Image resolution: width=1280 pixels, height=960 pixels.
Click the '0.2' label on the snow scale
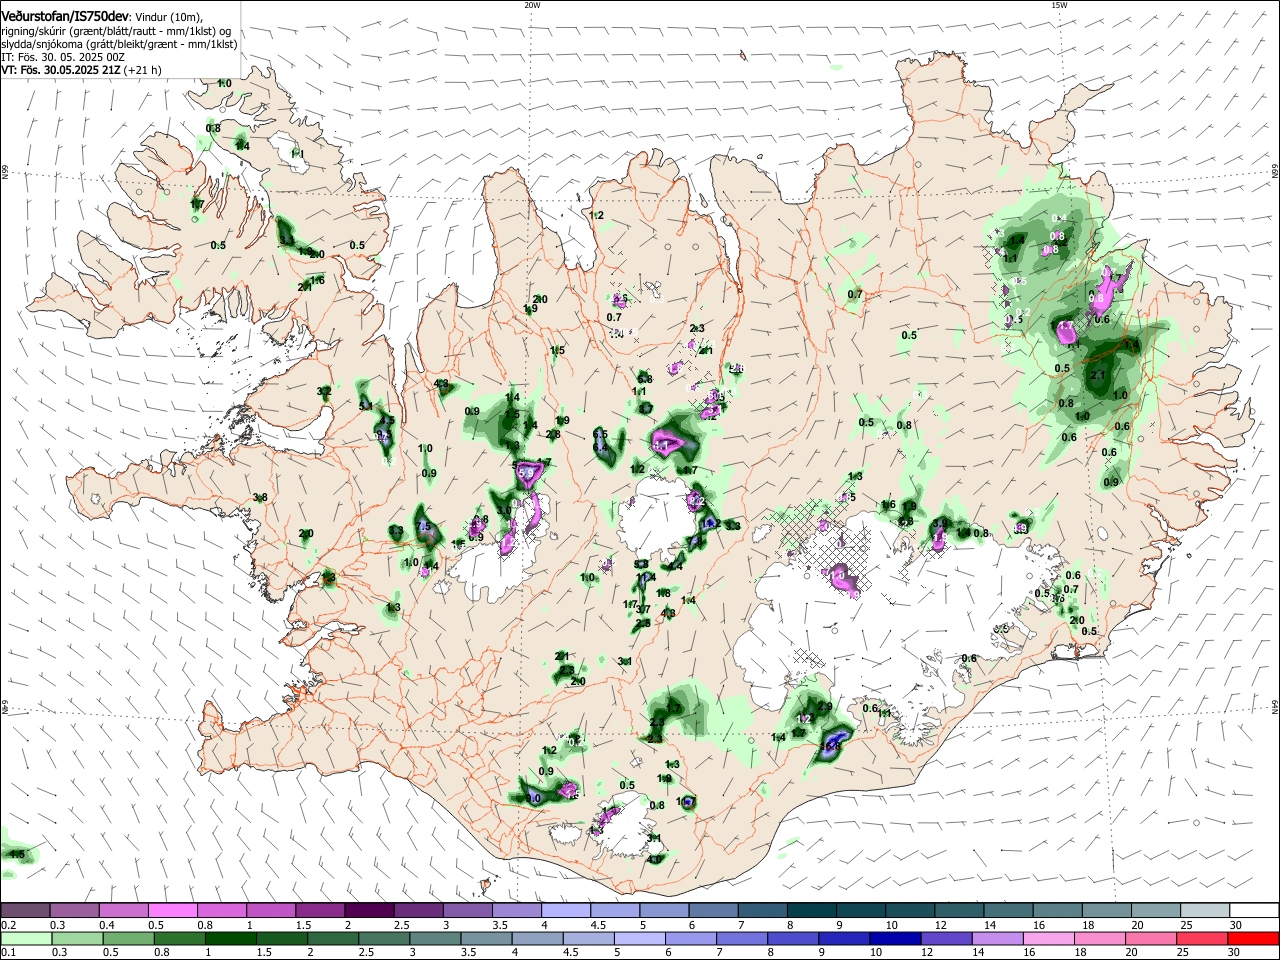[7, 925]
